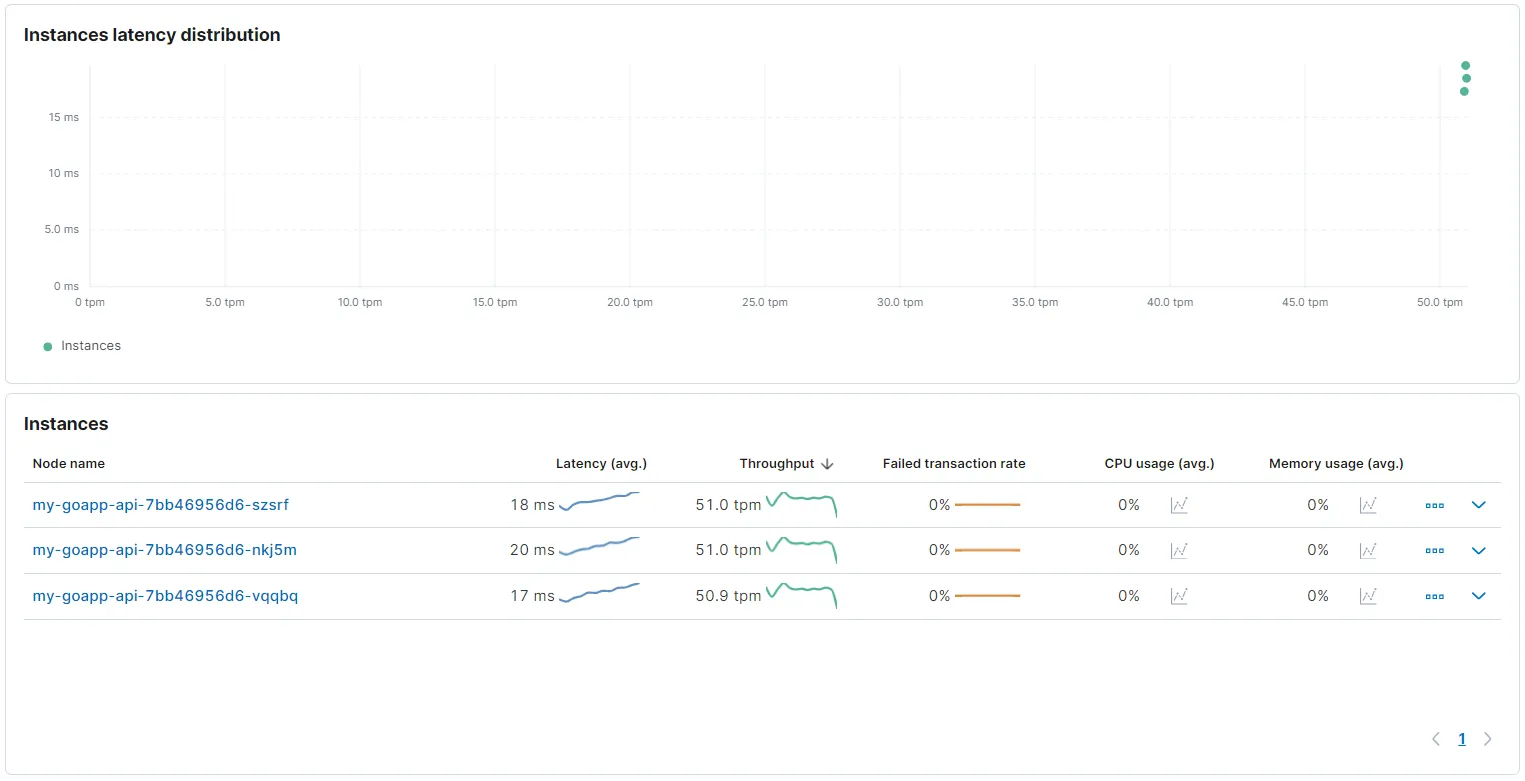The width and height of the screenshot is (1525, 781).
Task: Sort by CPU usage (avg.) column
Action: (1159, 464)
